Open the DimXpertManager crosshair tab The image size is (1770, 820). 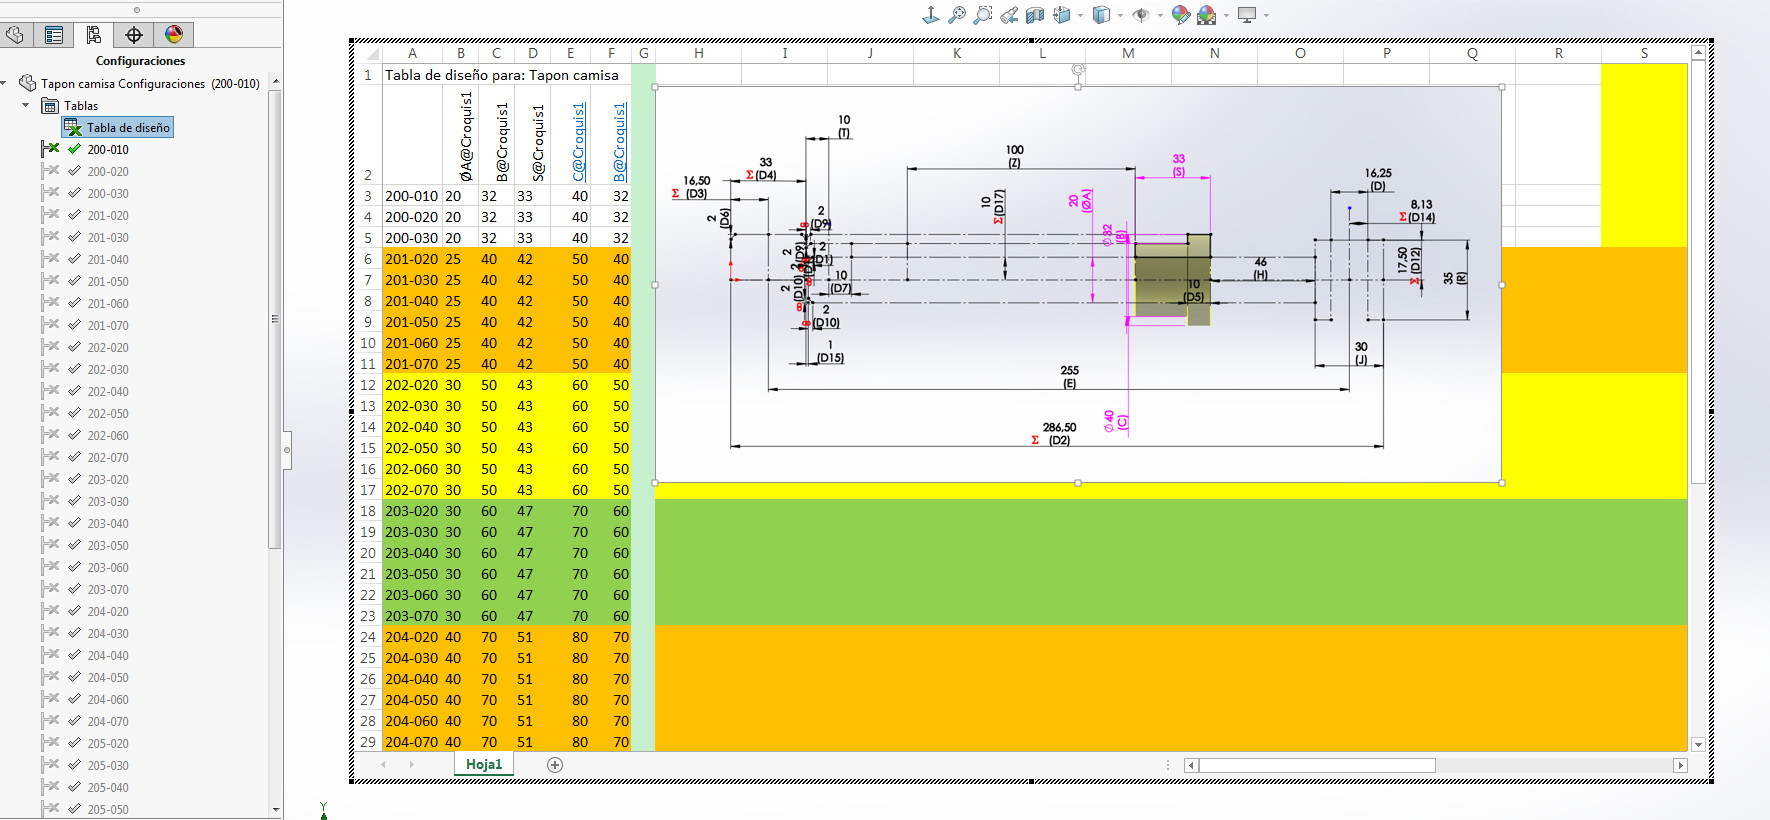pos(134,35)
